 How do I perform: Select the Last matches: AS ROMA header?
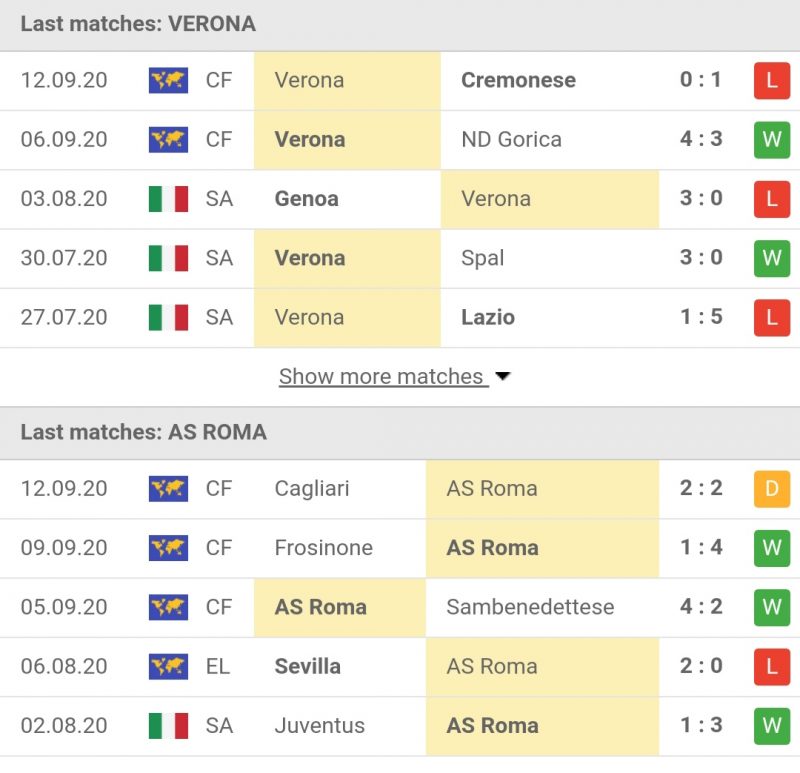[x=143, y=432]
